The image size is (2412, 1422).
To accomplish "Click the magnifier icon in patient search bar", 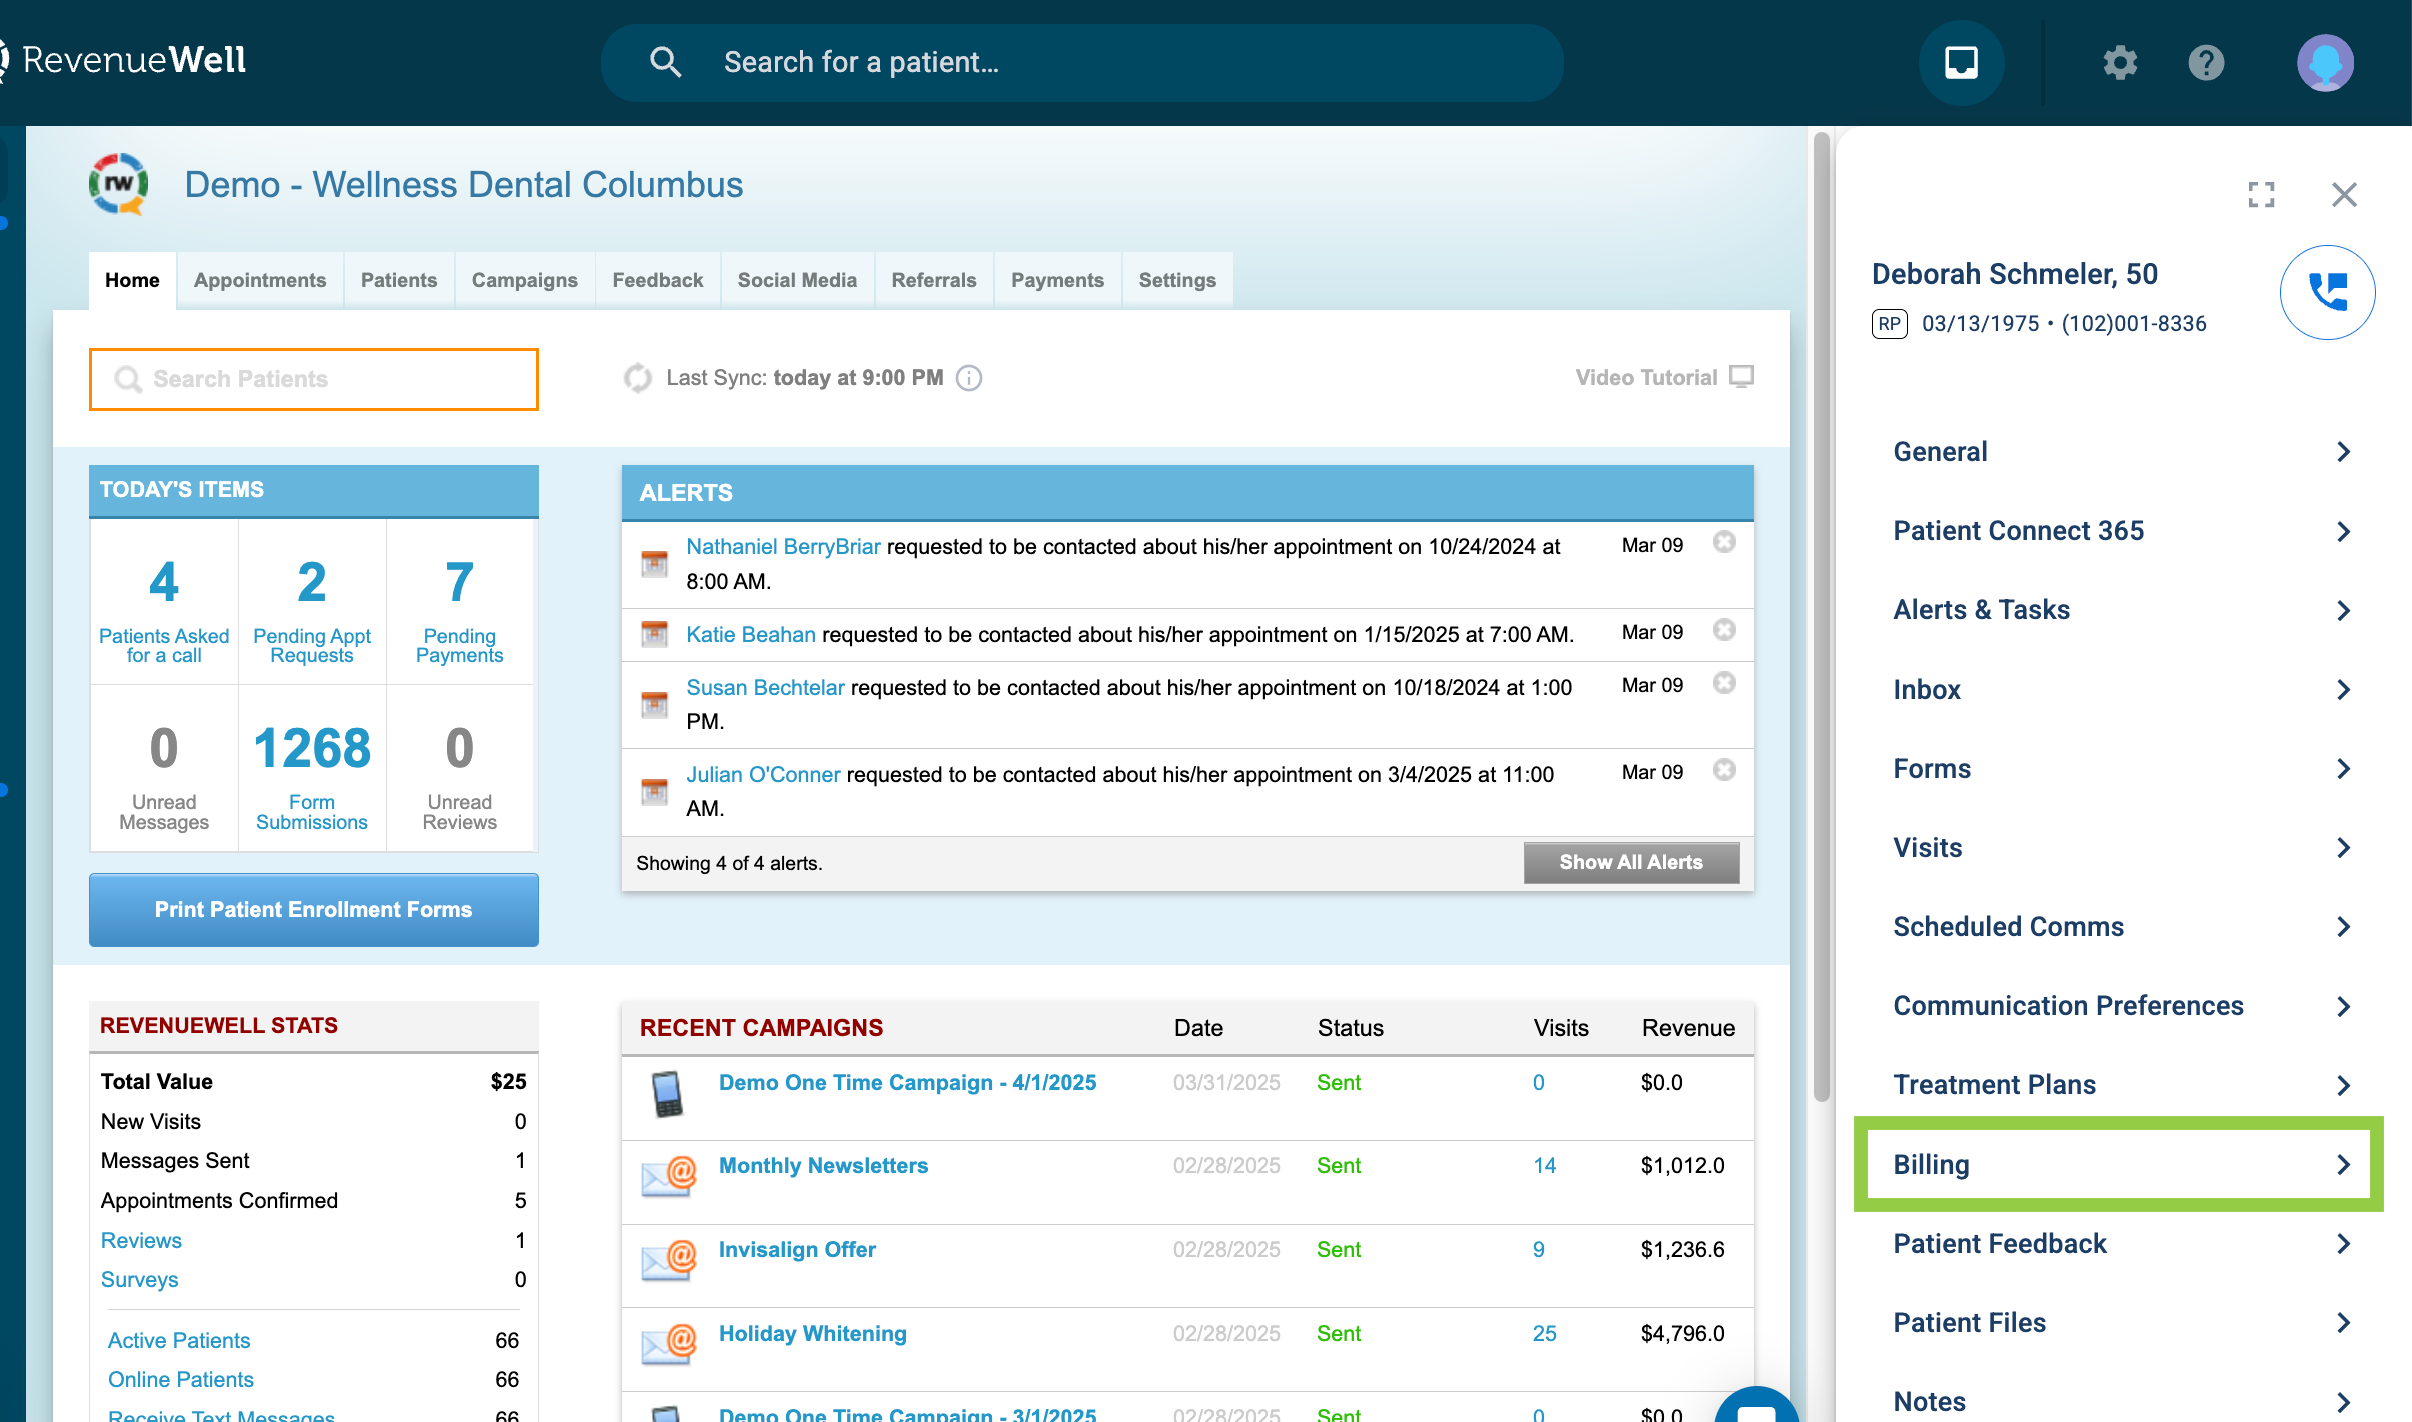I will tap(665, 62).
